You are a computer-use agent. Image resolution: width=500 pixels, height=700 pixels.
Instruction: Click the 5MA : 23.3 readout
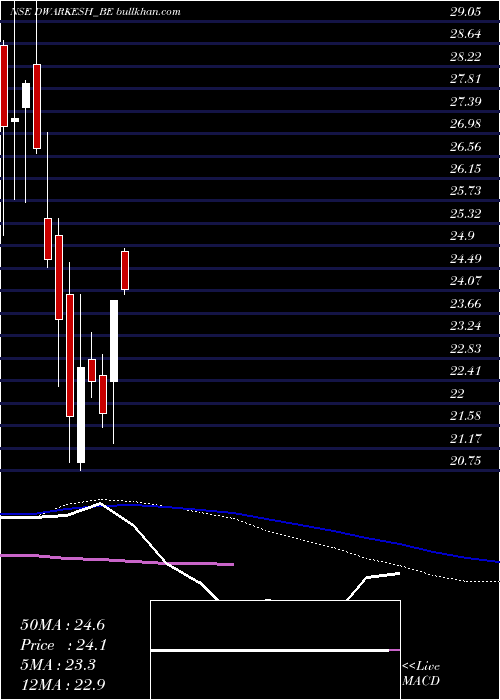[58, 665]
